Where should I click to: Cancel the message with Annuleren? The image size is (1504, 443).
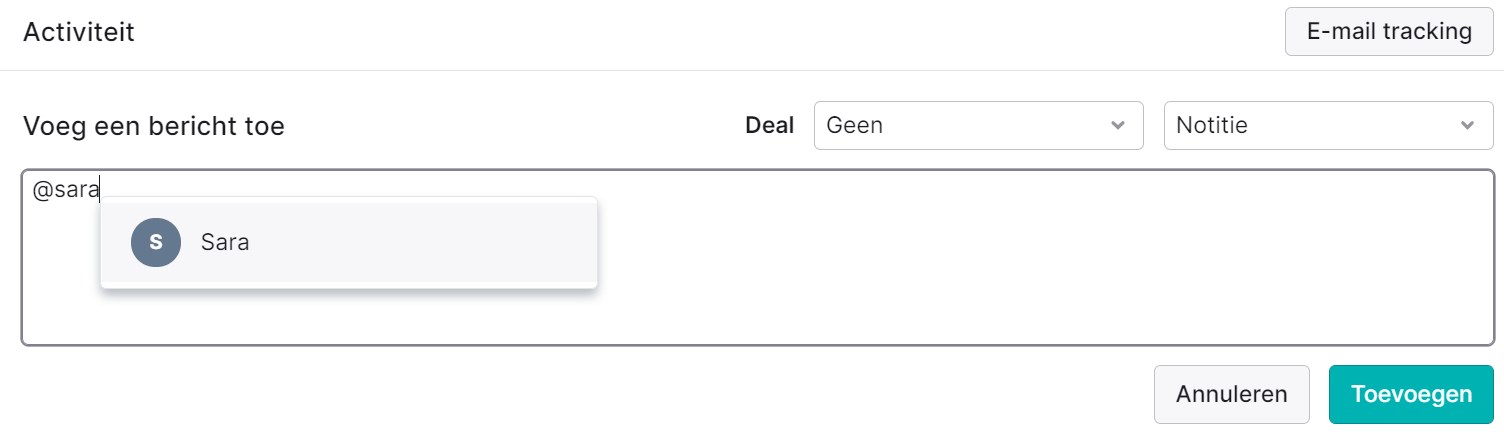(x=1231, y=394)
